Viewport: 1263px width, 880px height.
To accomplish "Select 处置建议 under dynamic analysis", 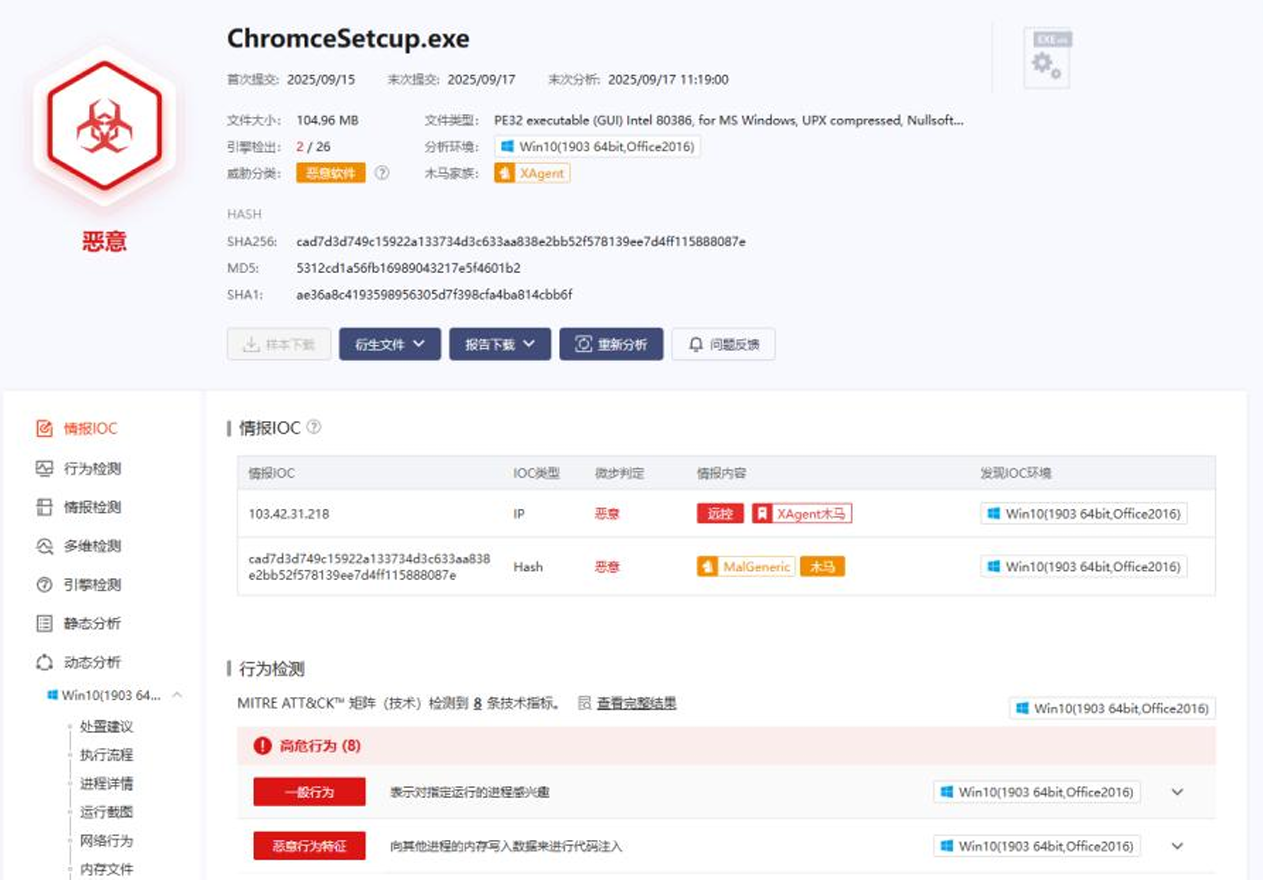I will pyautogui.click(x=106, y=727).
